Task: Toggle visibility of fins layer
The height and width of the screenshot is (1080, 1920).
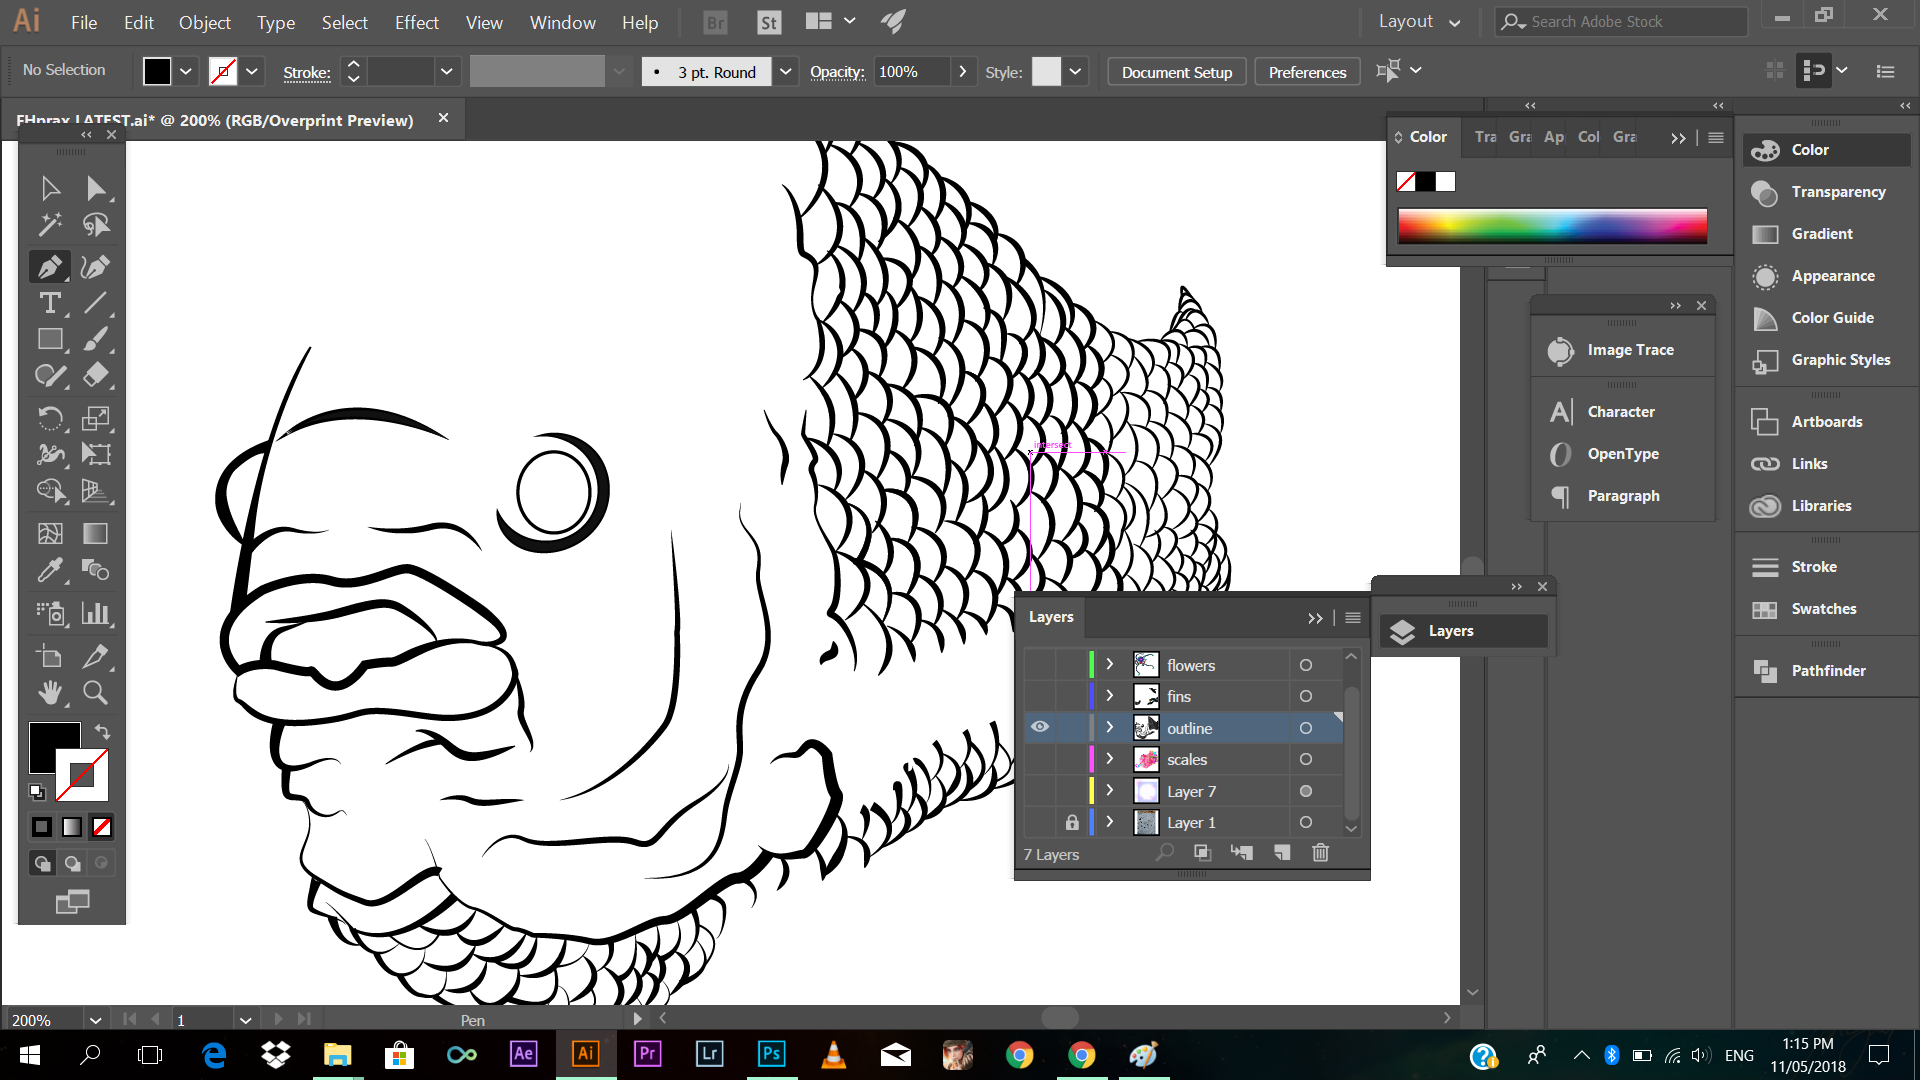Action: [x=1040, y=696]
